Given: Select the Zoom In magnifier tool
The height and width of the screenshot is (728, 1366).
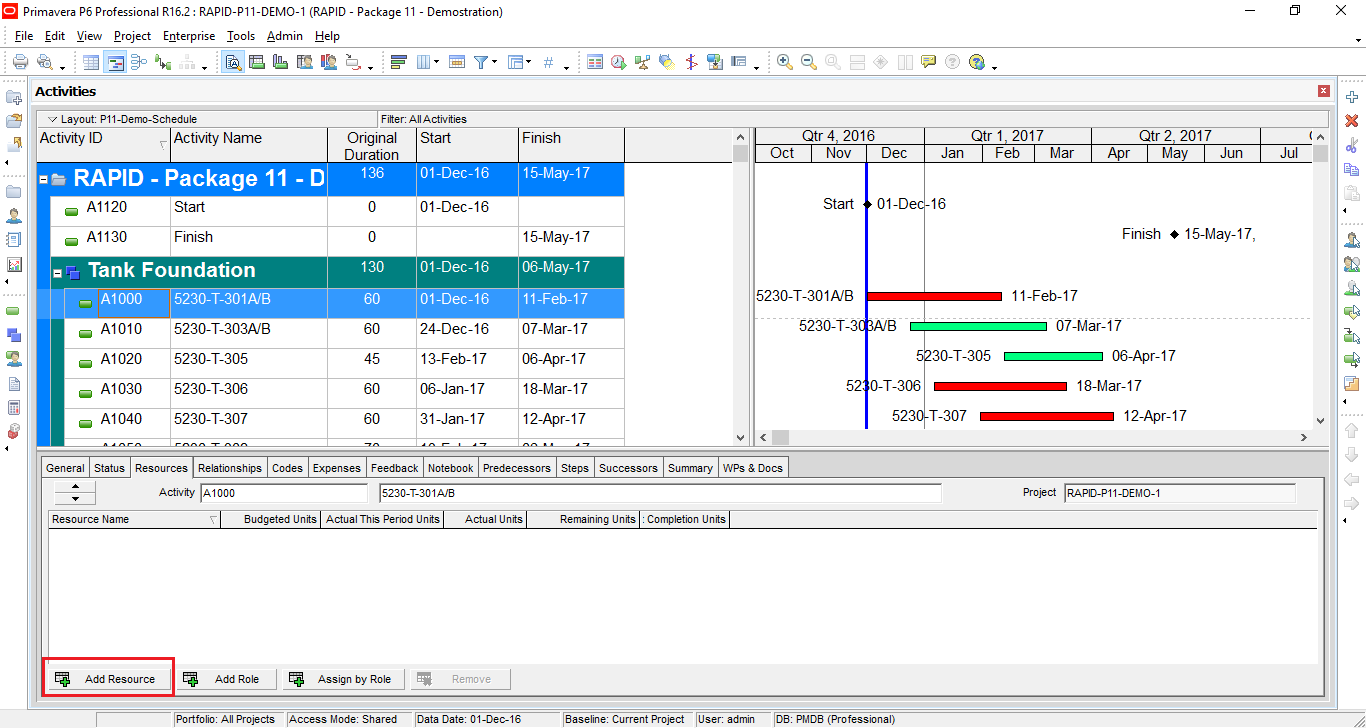Looking at the screenshot, I should click(x=783, y=62).
